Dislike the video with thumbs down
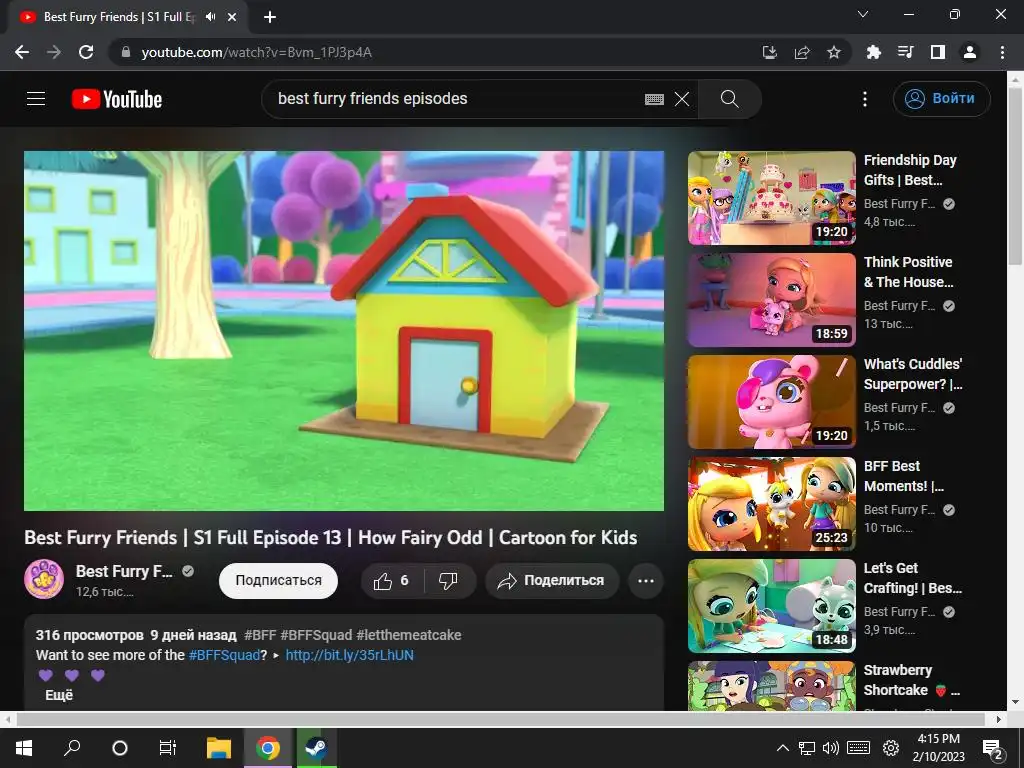The width and height of the screenshot is (1024, 768). click(x=449, y=581)
